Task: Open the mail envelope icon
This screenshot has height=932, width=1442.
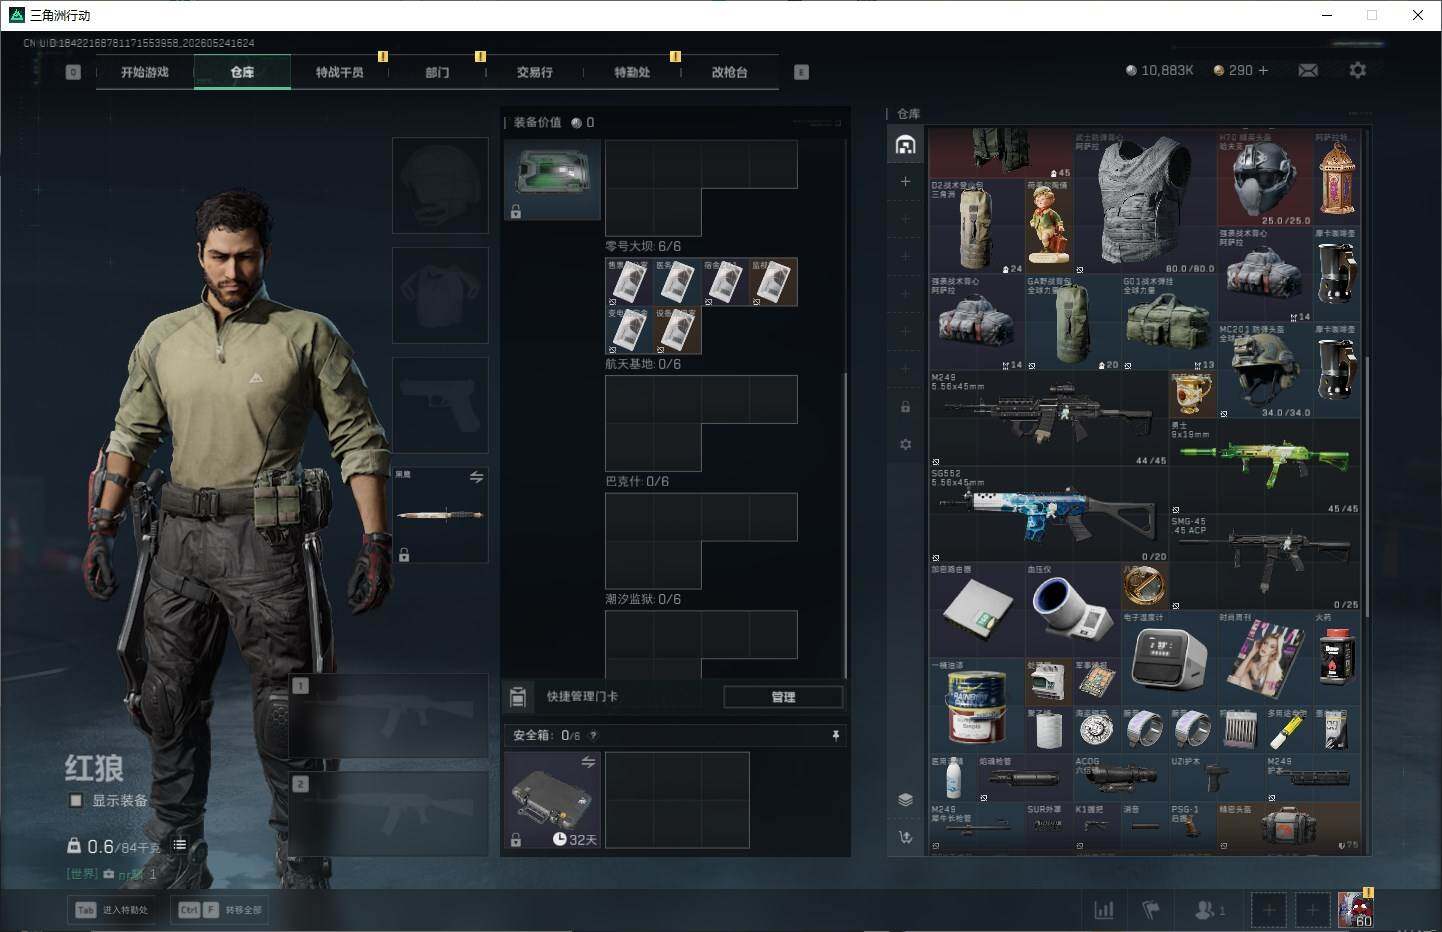Action: coord(1308,70)
